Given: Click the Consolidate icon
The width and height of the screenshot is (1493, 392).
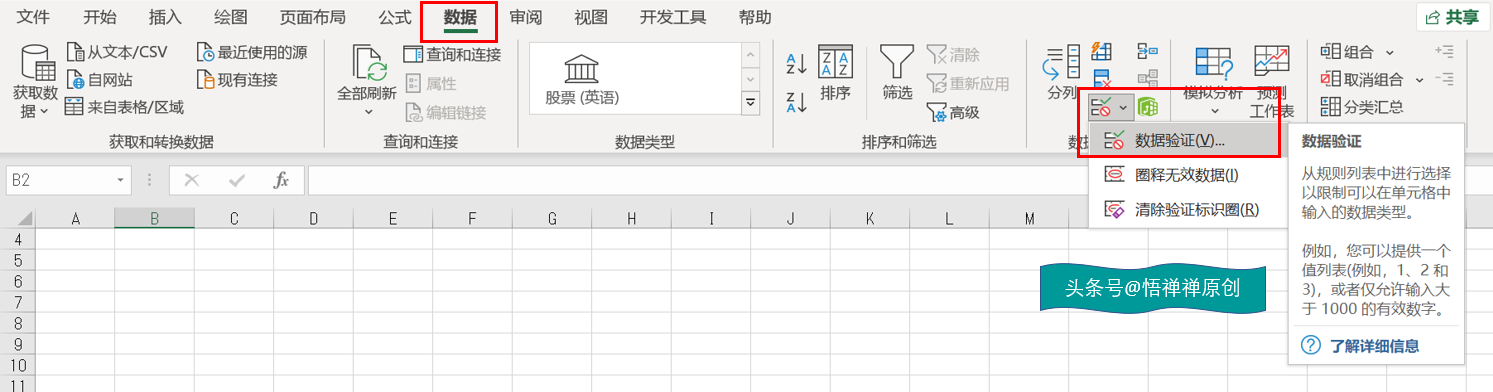Looking at the screenshot, I should click(x=1147, y=50).
